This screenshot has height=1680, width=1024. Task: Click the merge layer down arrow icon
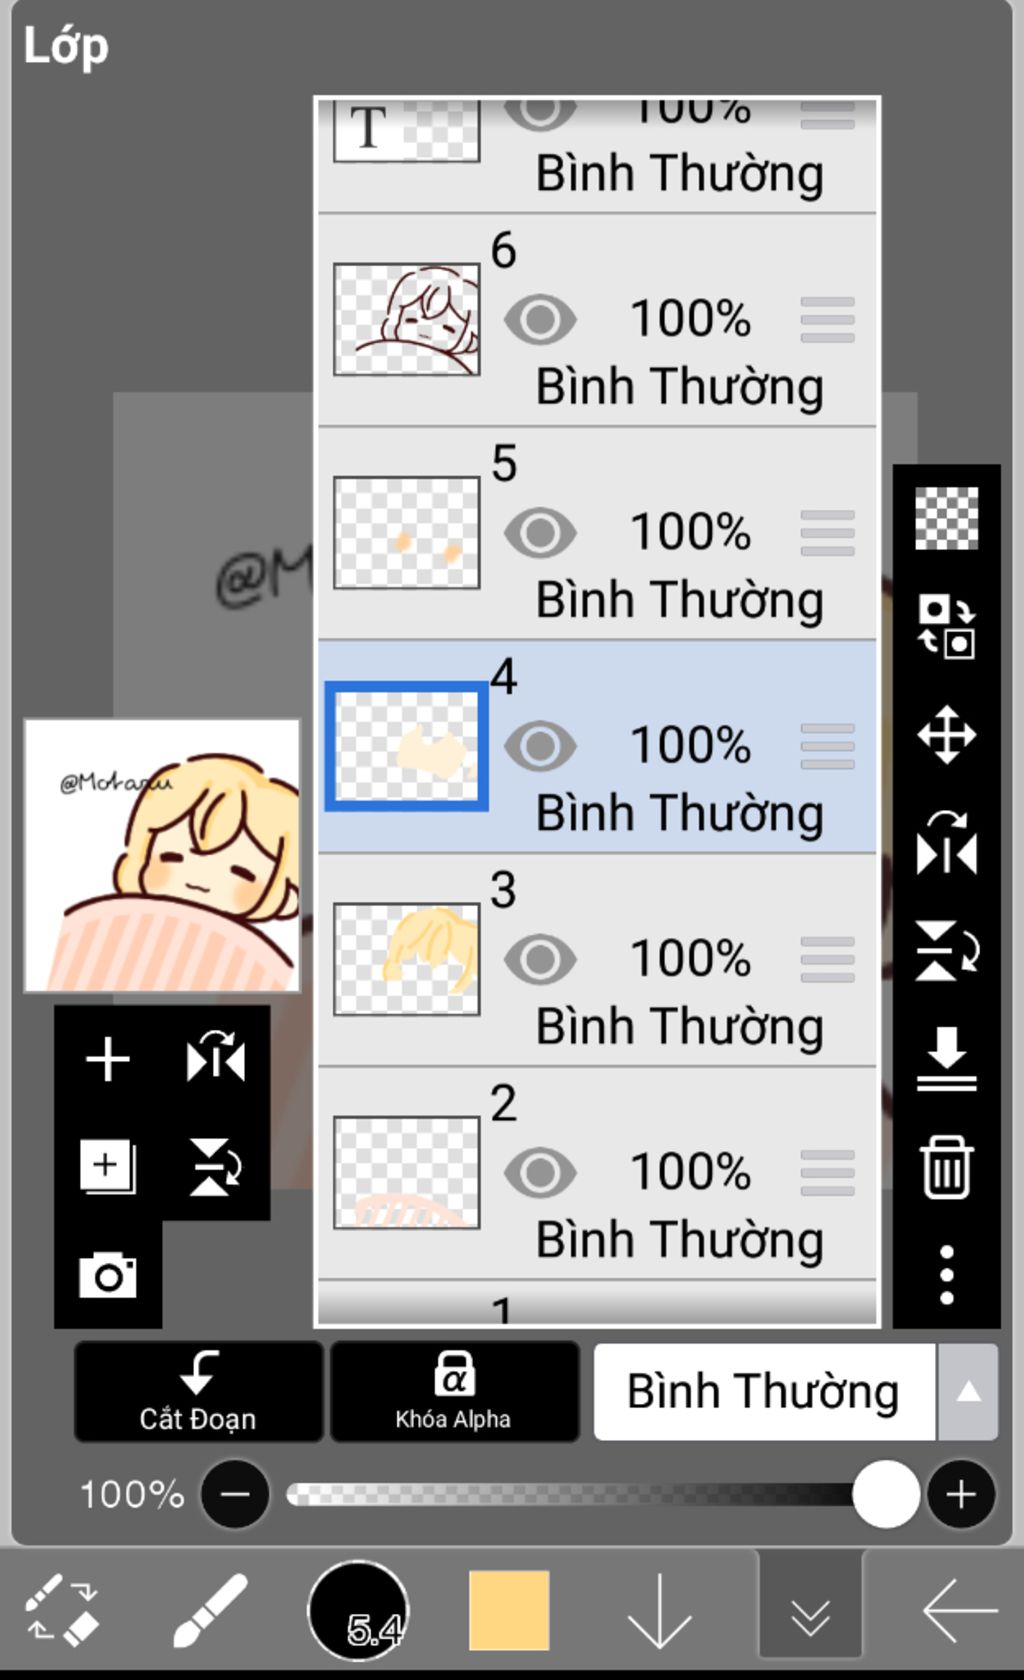pyautogui.click(x=946, y=1059)
